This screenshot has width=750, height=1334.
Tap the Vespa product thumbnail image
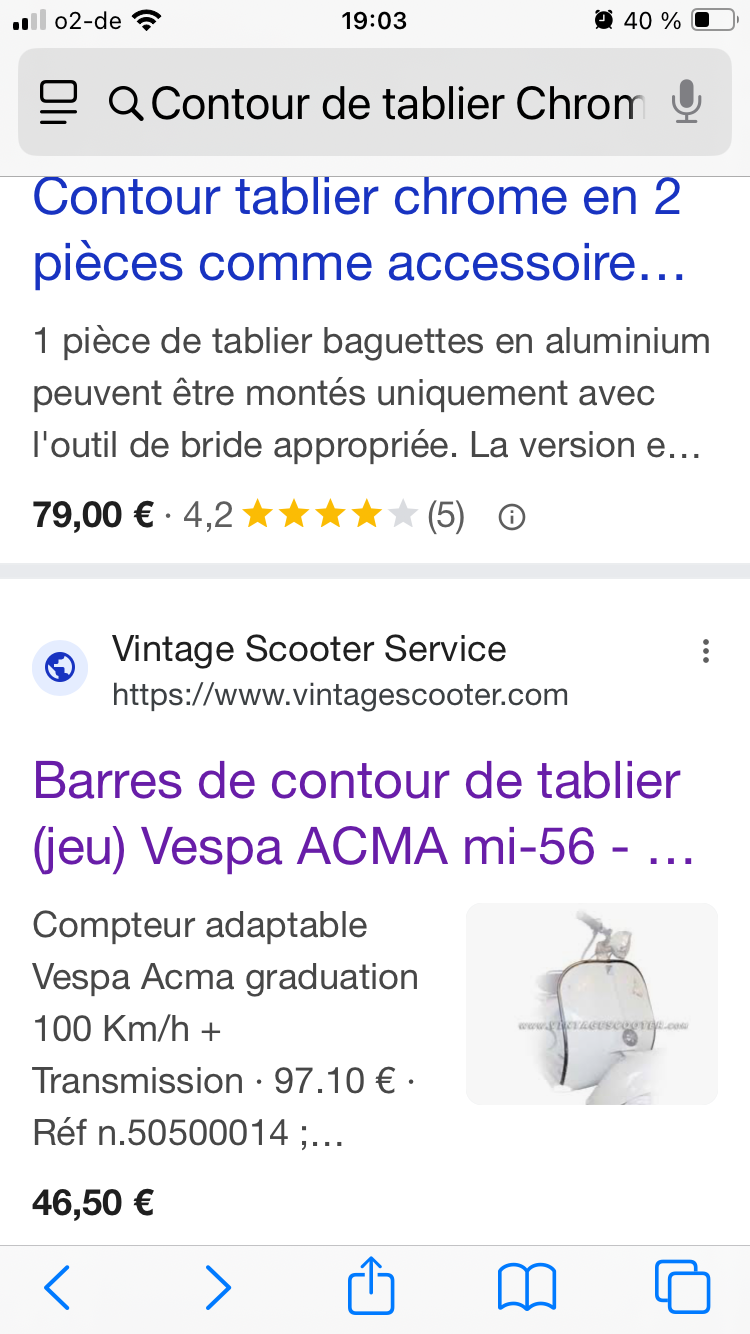tap(592, 1004)
